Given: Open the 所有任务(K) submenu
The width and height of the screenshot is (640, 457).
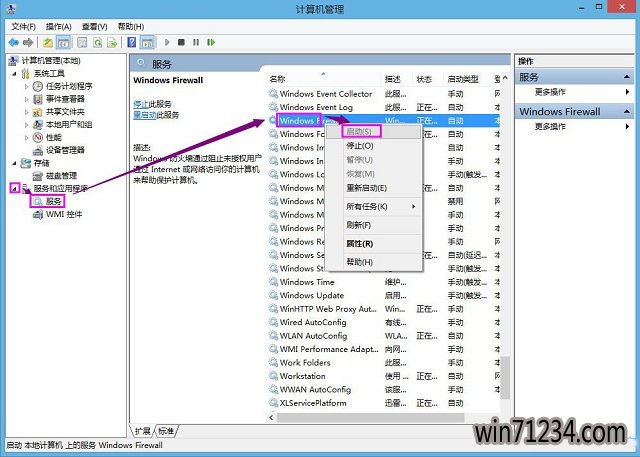Looking at the screenshot, I should coord(374,206).
